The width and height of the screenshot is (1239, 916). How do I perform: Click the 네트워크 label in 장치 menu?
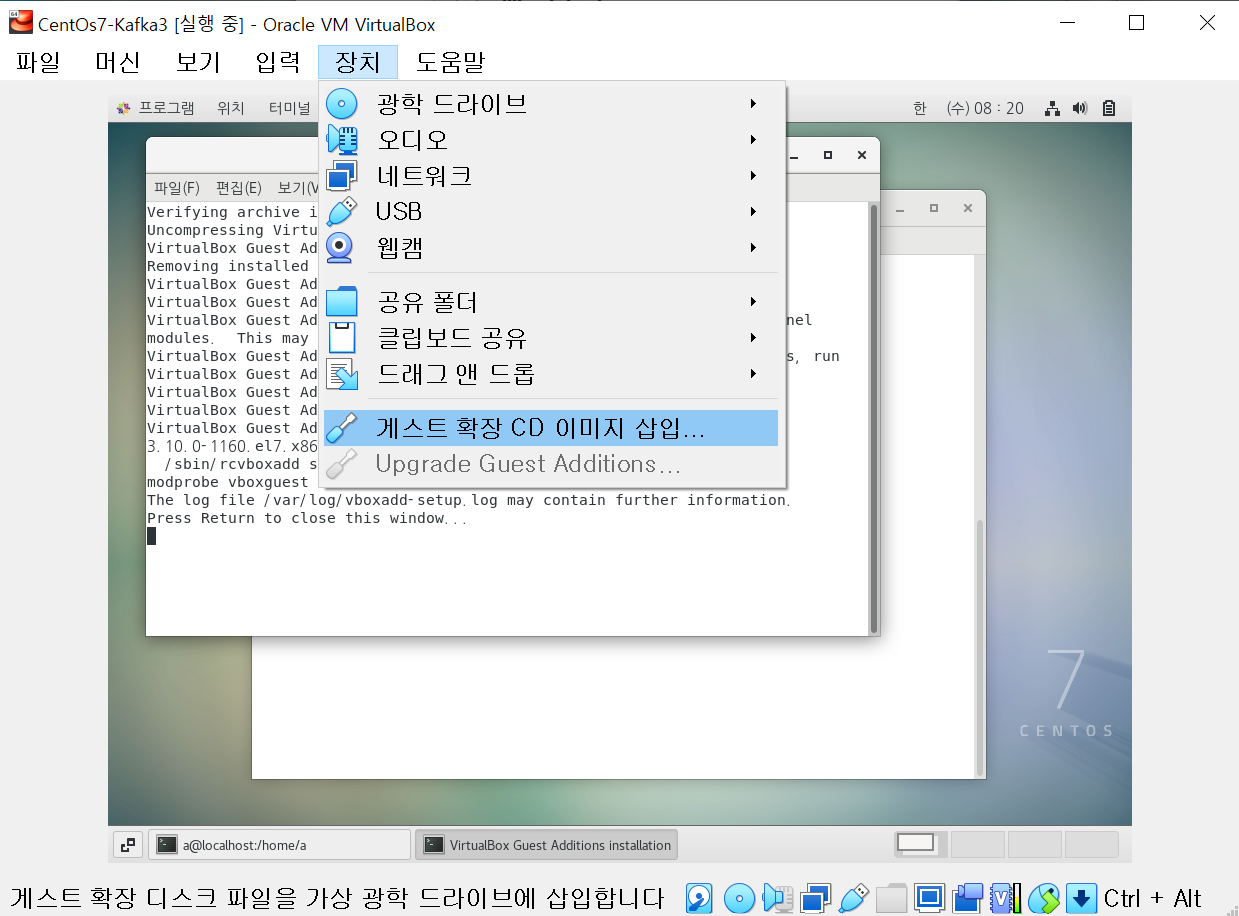click(425, 176)
